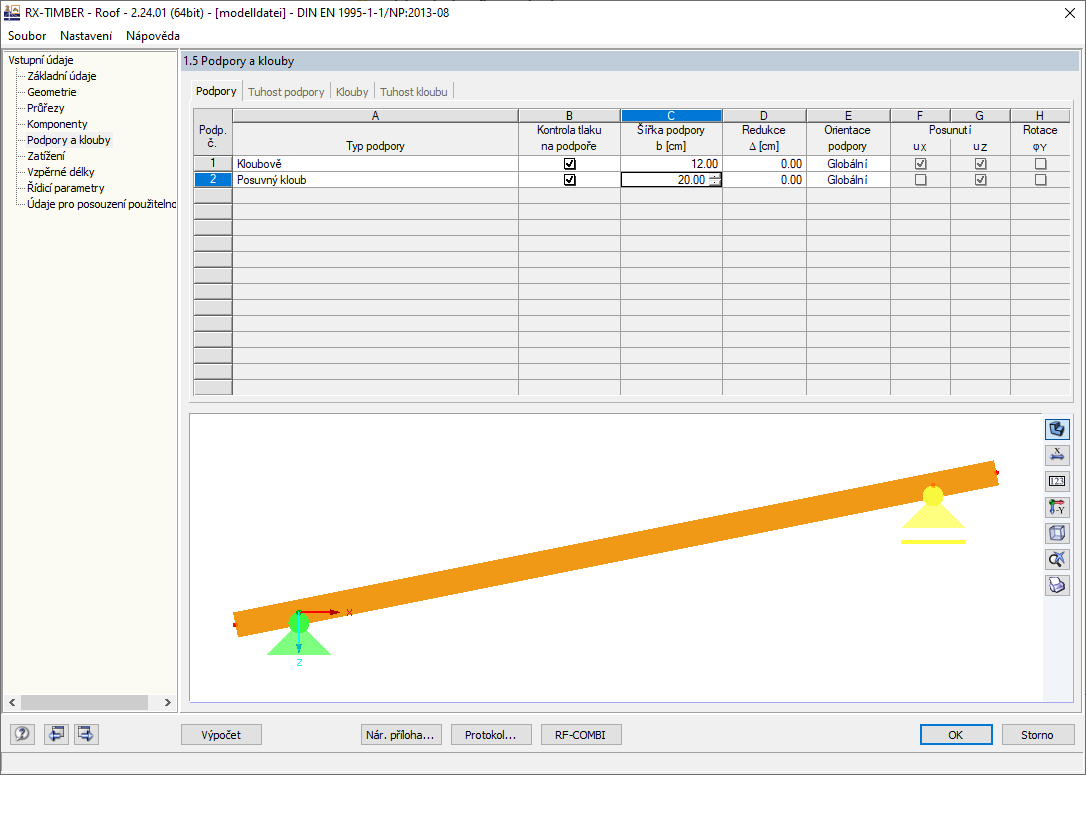Viewport: 1086px width, 815px height.
Task: Click the RX-TIMBER application icon in title bar
Action: coord(12,12)
